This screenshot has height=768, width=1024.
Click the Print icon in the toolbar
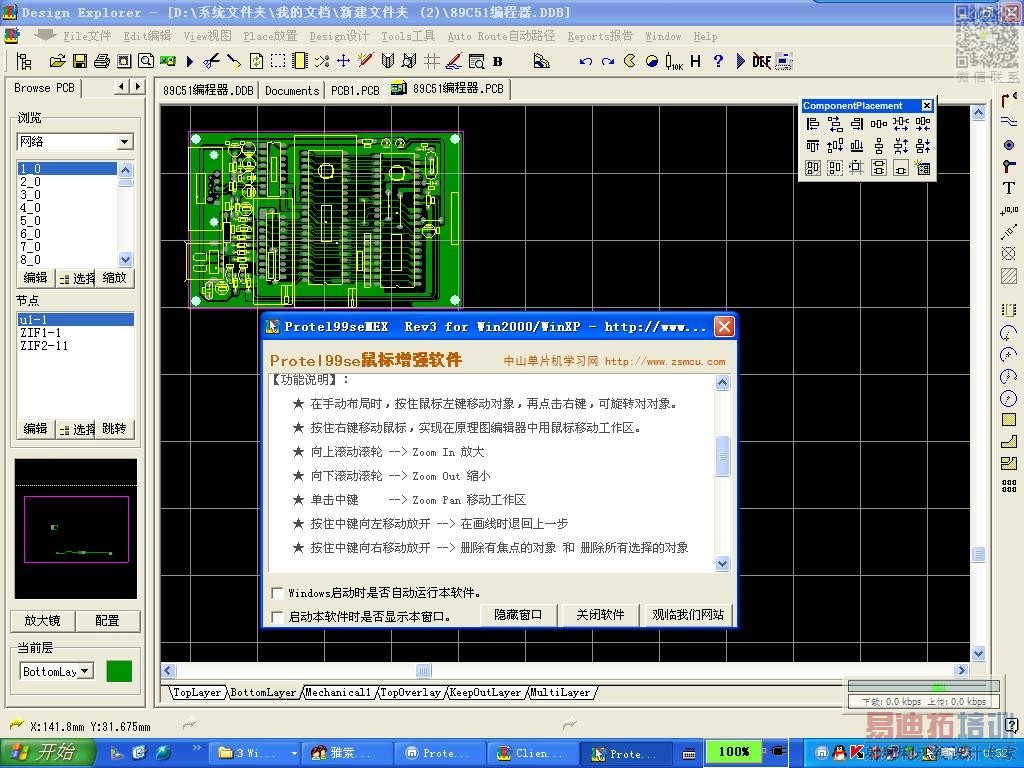click(x=101, y=61)
